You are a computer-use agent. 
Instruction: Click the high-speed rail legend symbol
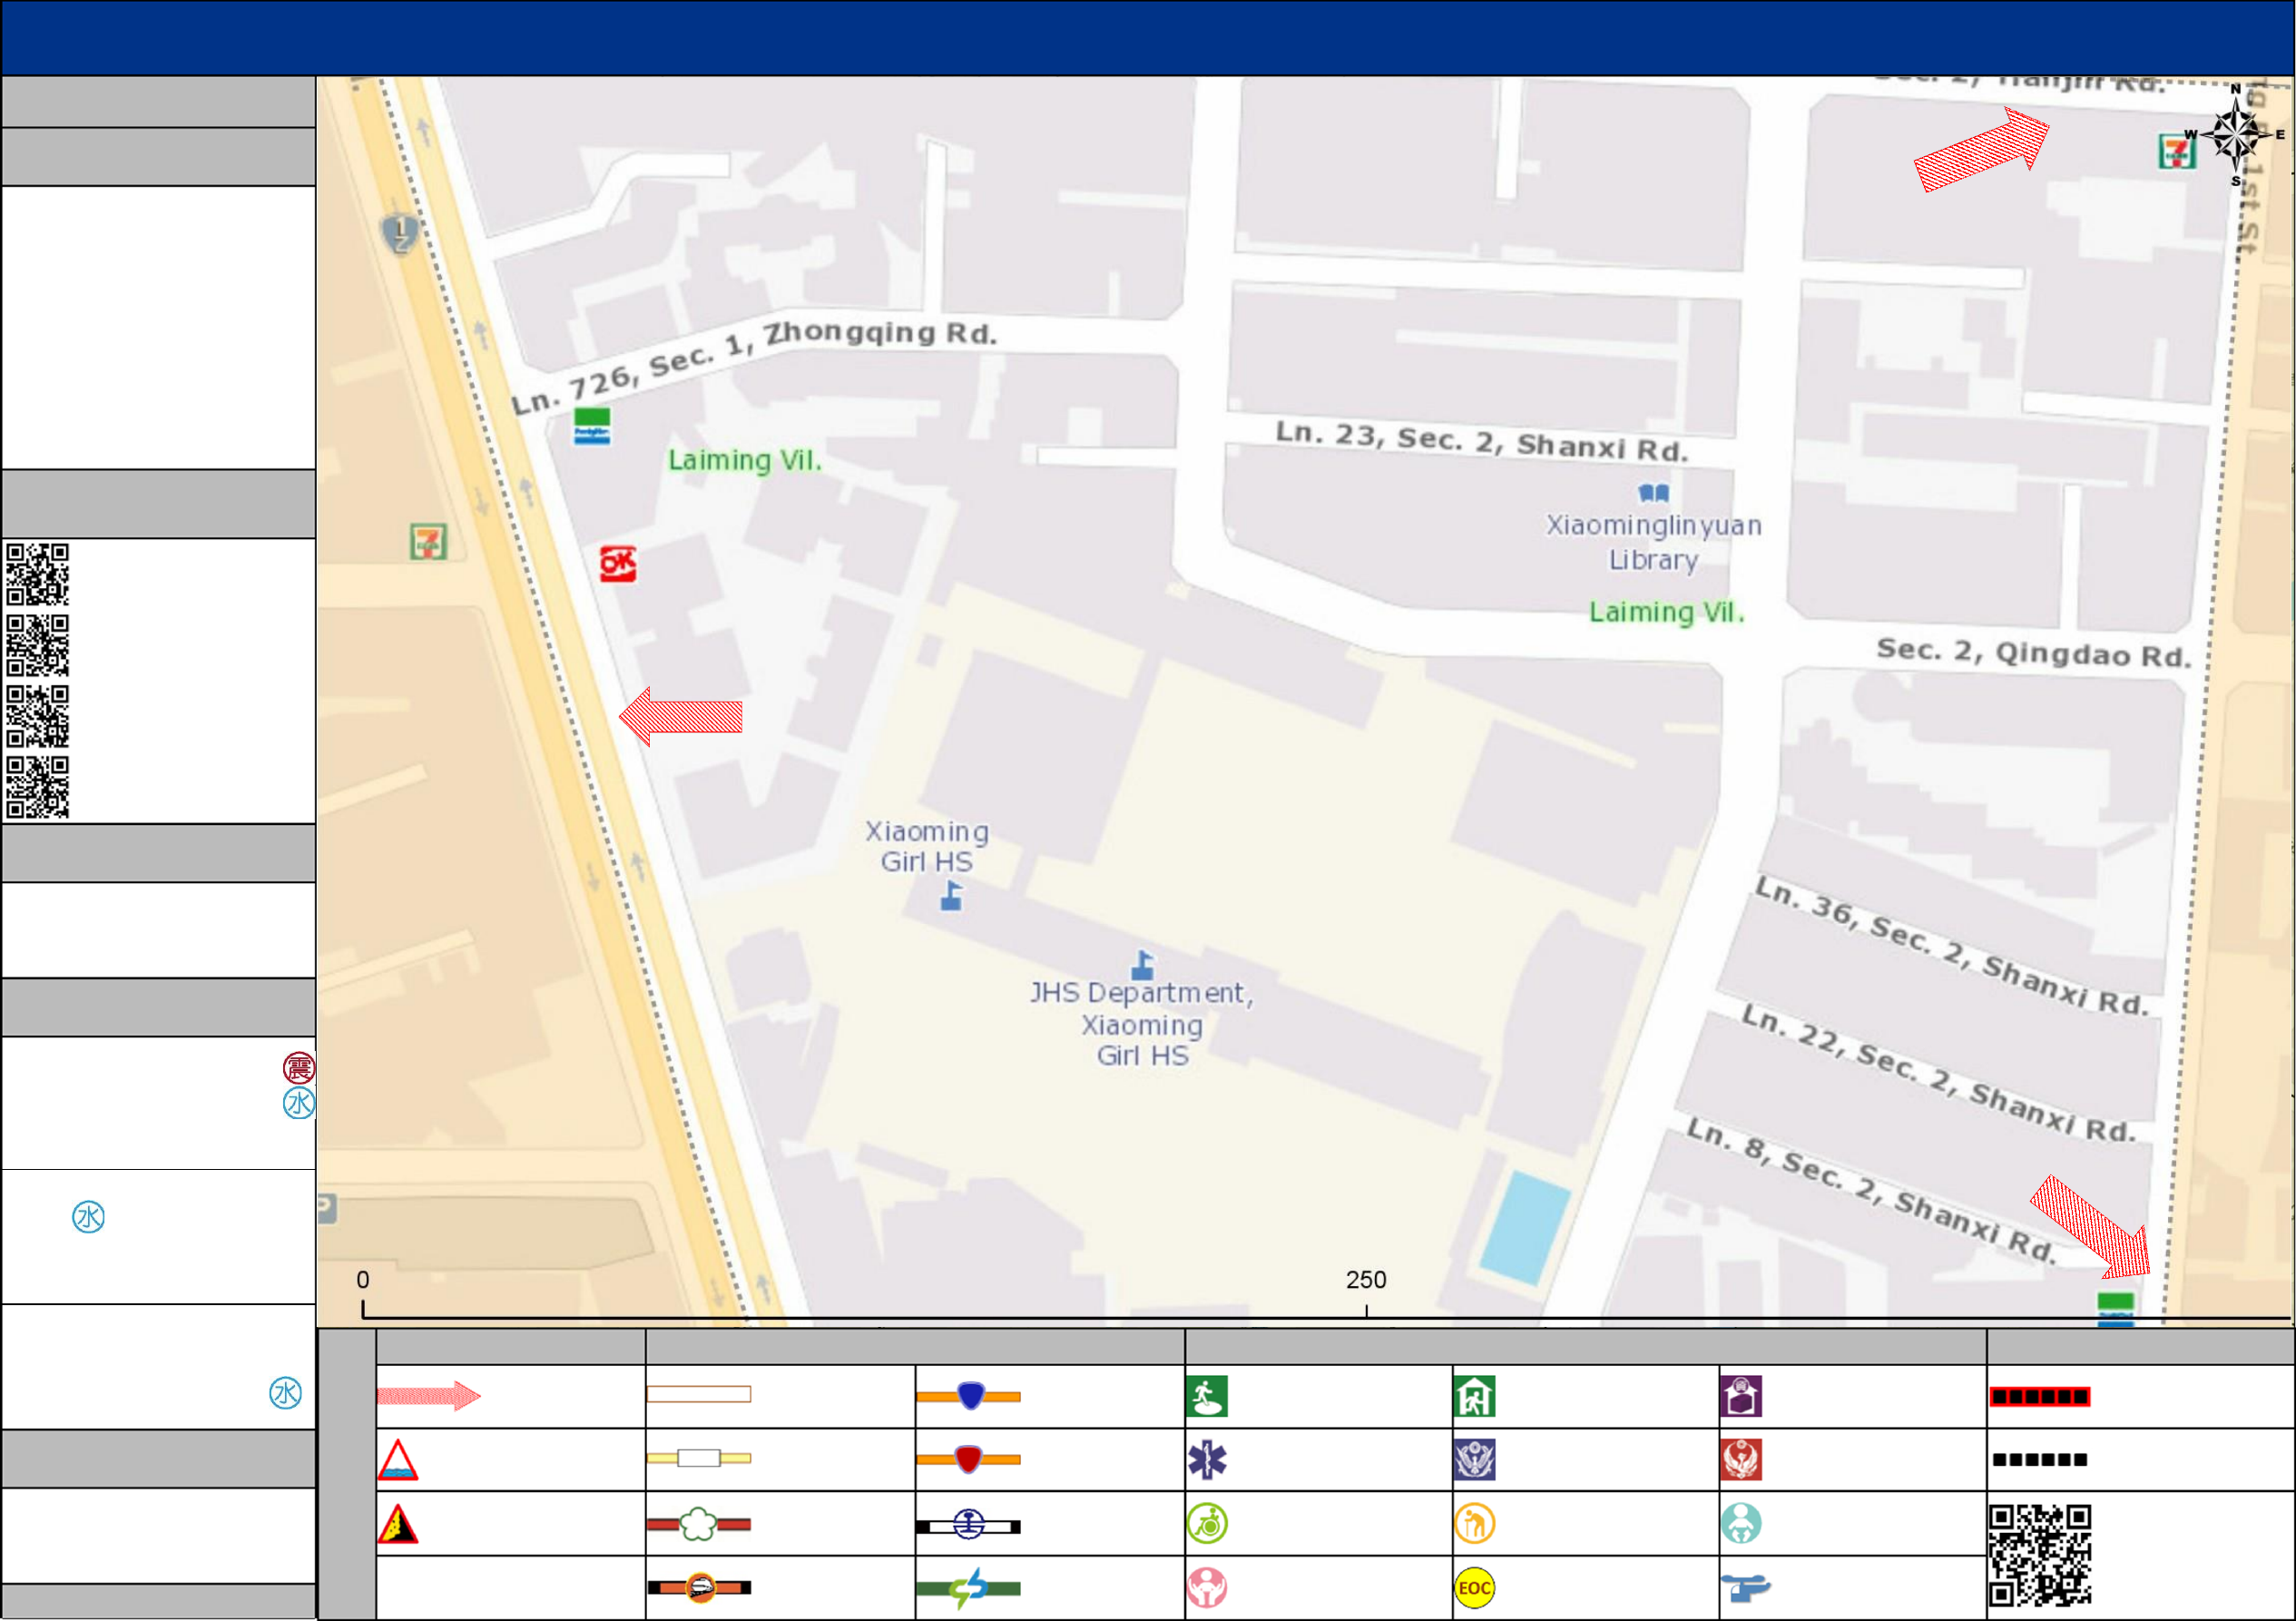pyautogui.click(x=699, y=1587)
